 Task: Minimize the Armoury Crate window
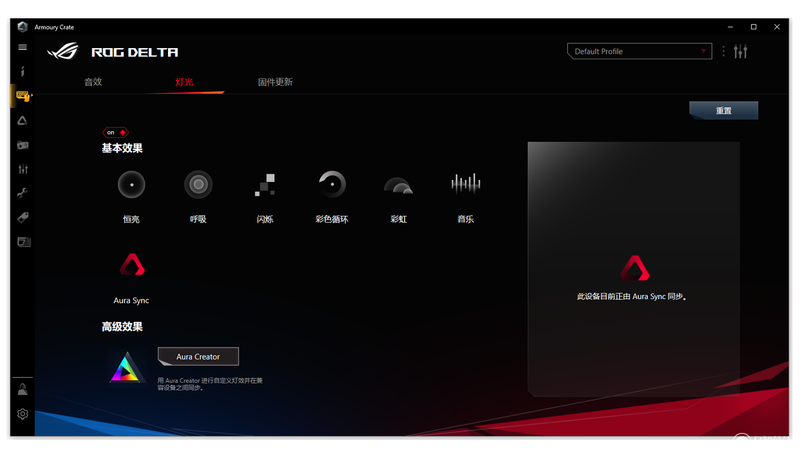point(730,27)
